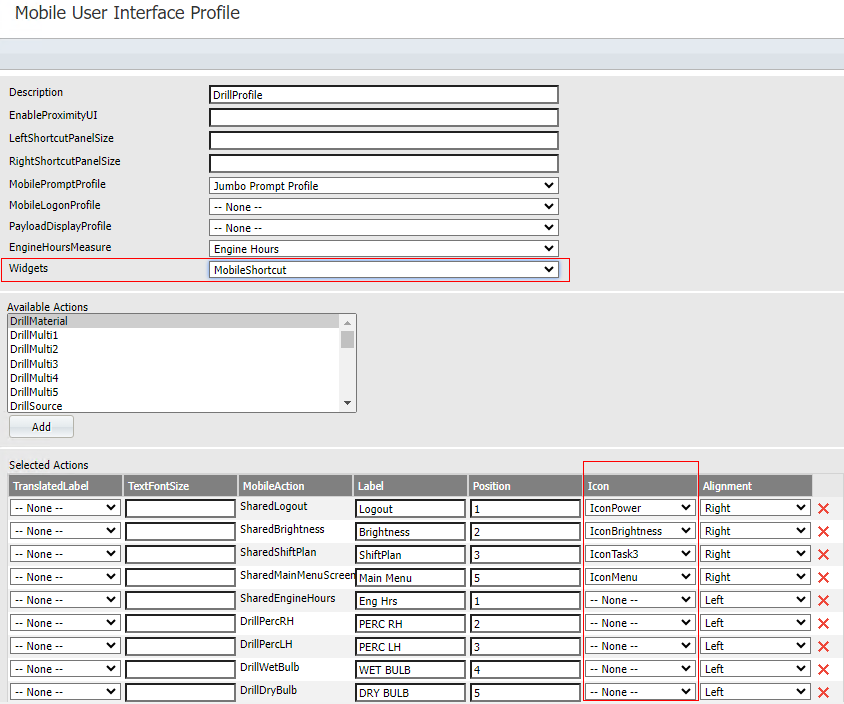Viewport: 844px width, 704px height.
Task: Expand the MobilePromptProfile dropdown
Action: tap(383, 186)
